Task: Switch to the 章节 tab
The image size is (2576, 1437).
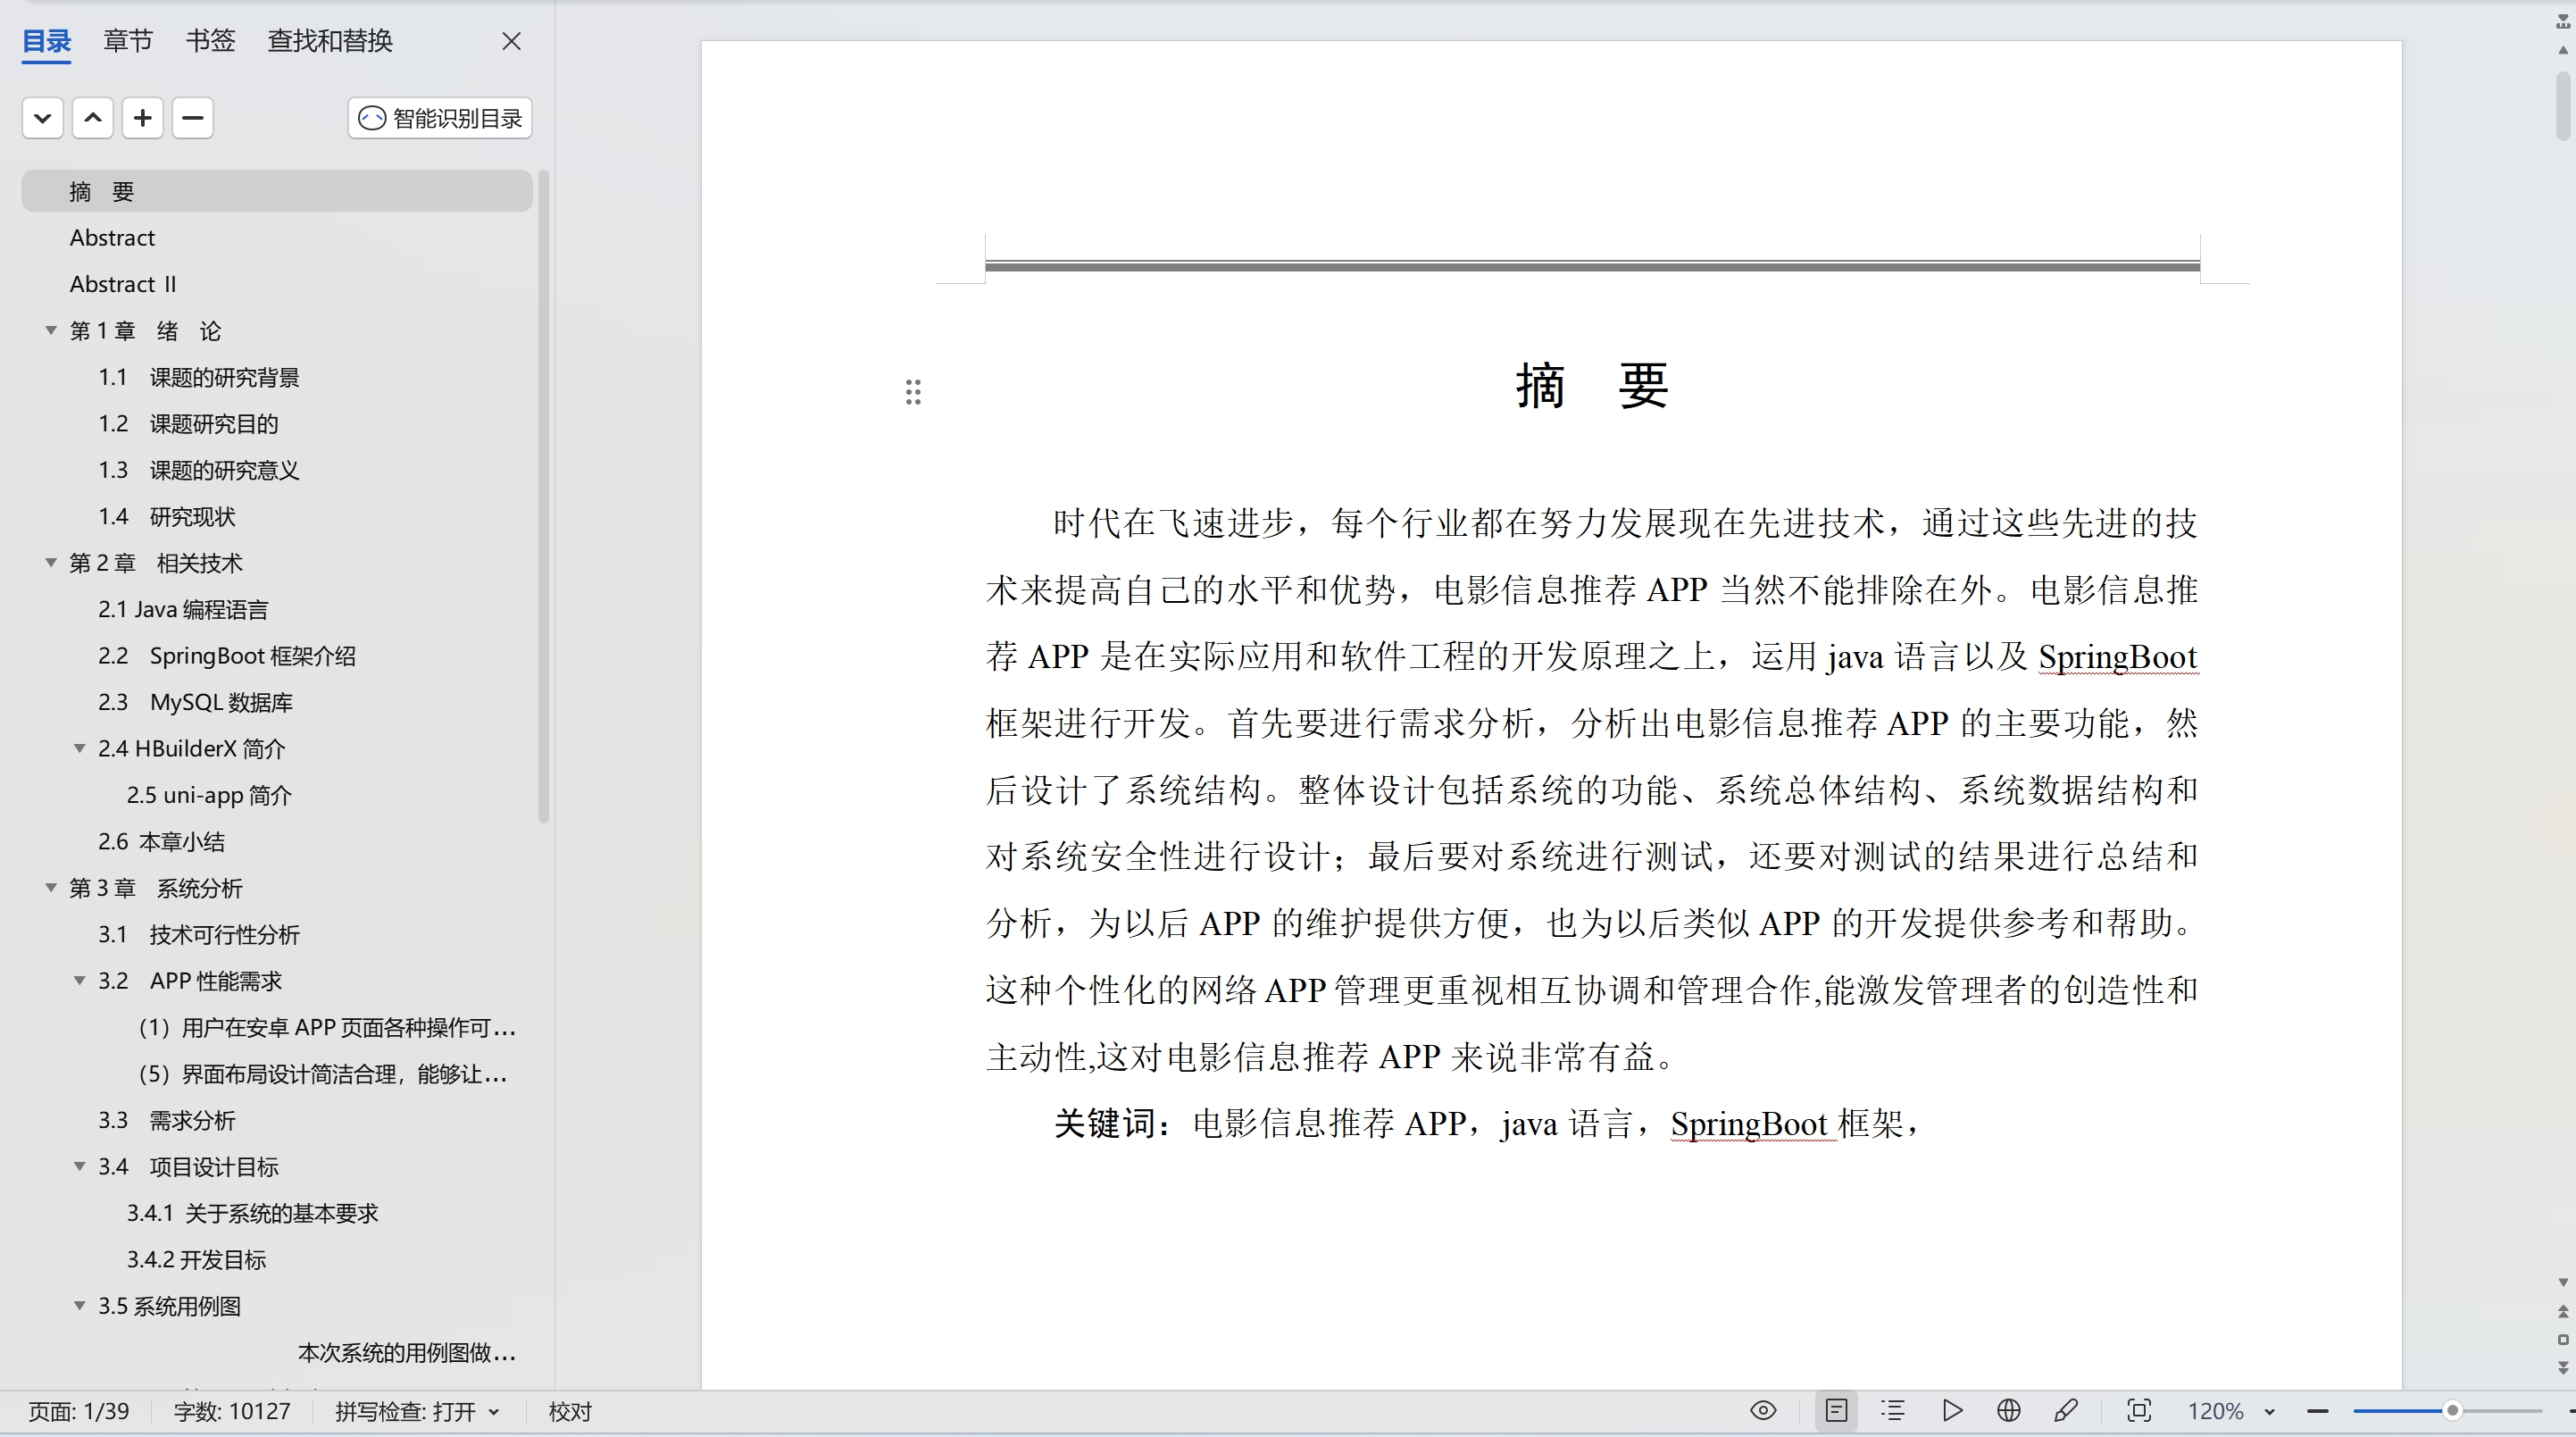Action: point(127,41)
